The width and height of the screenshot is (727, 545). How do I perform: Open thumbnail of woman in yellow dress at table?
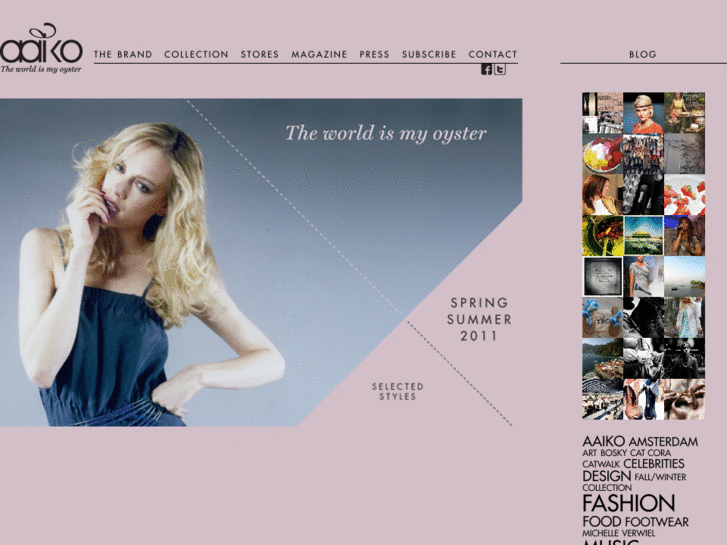pyautogui.click(x=684, y=113)
